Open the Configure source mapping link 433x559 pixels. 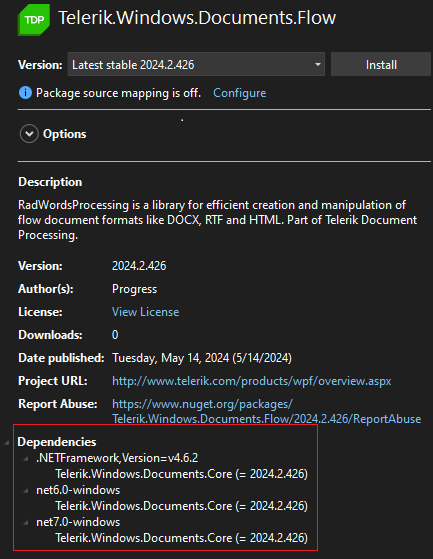[239, 93]
